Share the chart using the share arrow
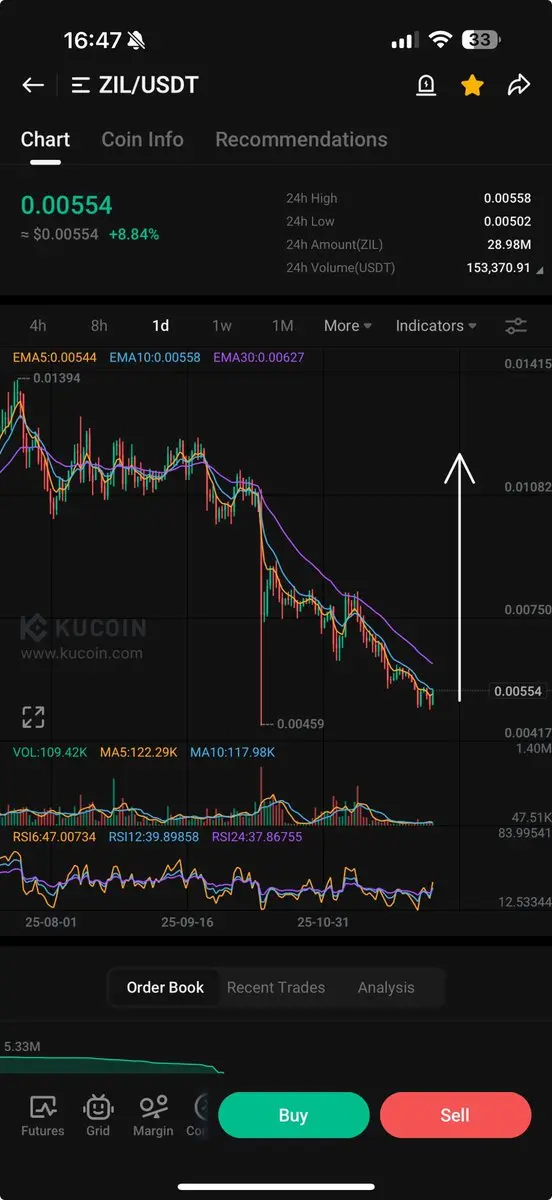Image resolution: width=552 pixels, height=1200 pixels. pyautogui.click(x=518, y=86)
